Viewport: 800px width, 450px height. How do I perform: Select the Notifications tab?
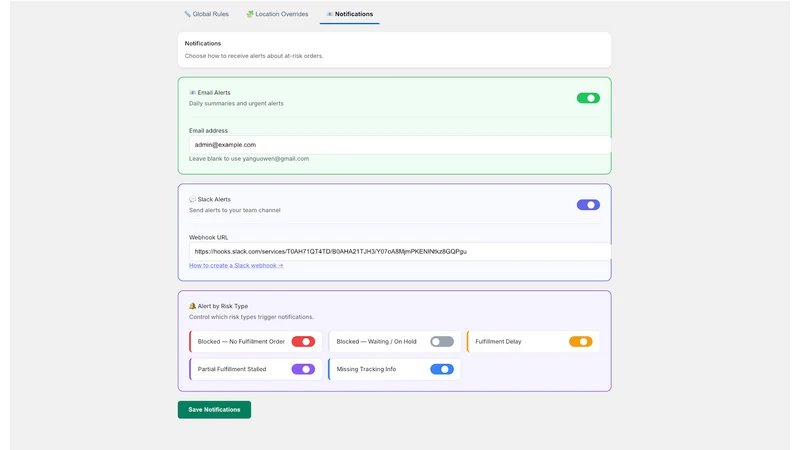point(349,14)
